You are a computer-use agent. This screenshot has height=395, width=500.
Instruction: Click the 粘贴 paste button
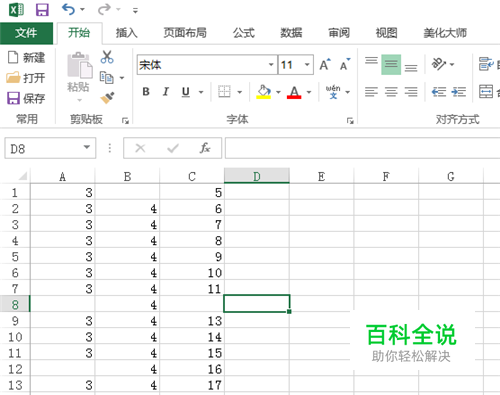[x=79, y=77]
